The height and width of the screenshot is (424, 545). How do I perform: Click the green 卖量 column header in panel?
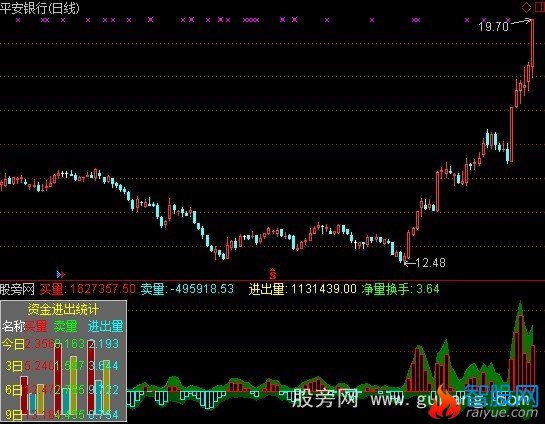66,326
